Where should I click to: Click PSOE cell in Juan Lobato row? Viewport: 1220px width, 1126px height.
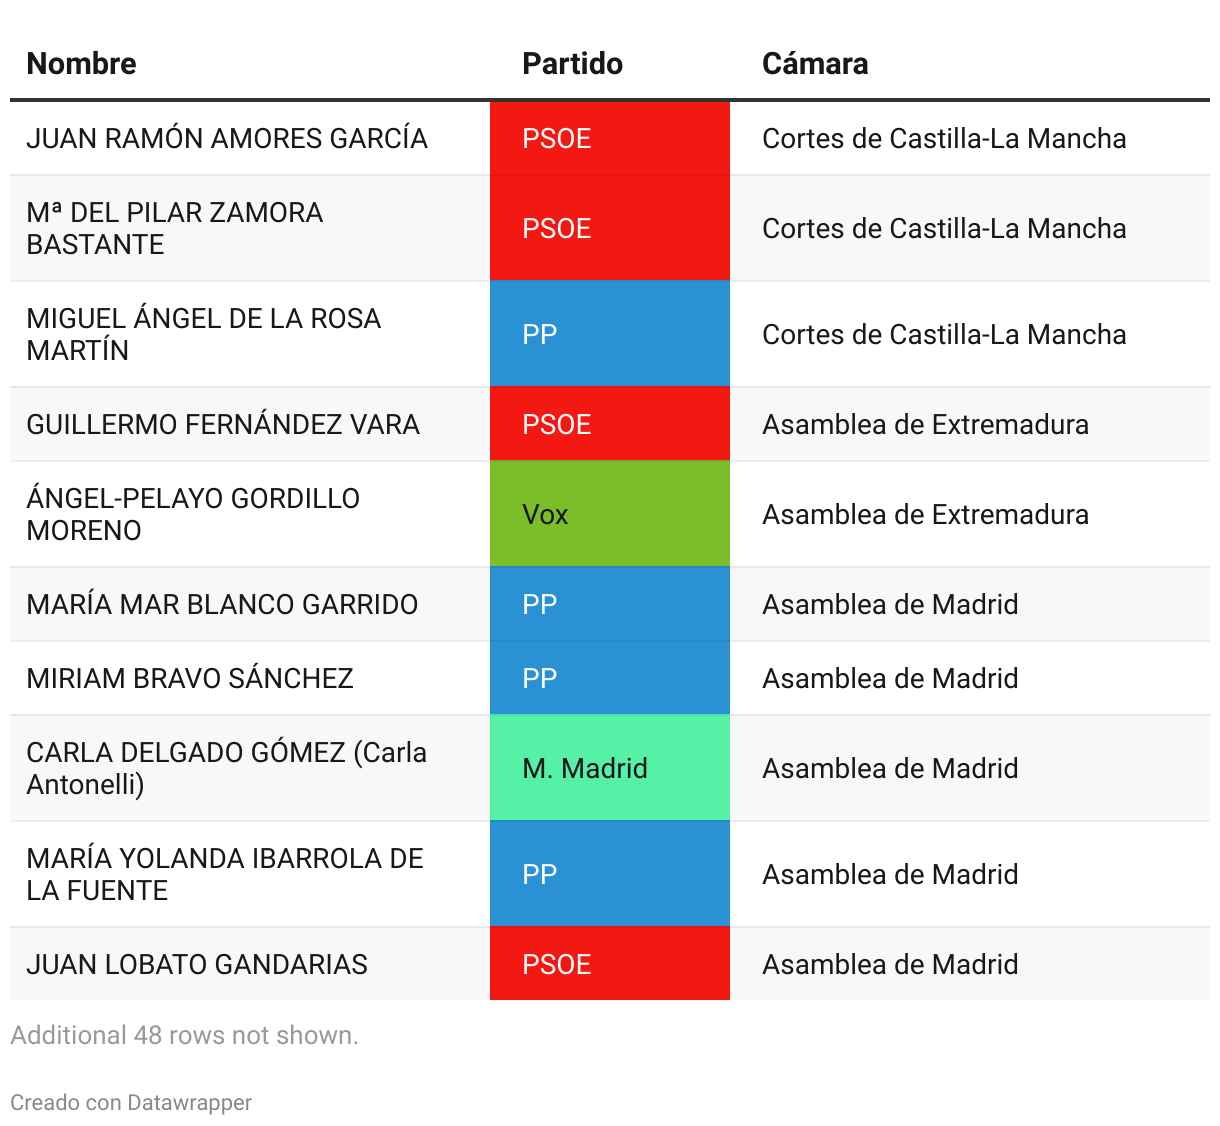[610, 964]
